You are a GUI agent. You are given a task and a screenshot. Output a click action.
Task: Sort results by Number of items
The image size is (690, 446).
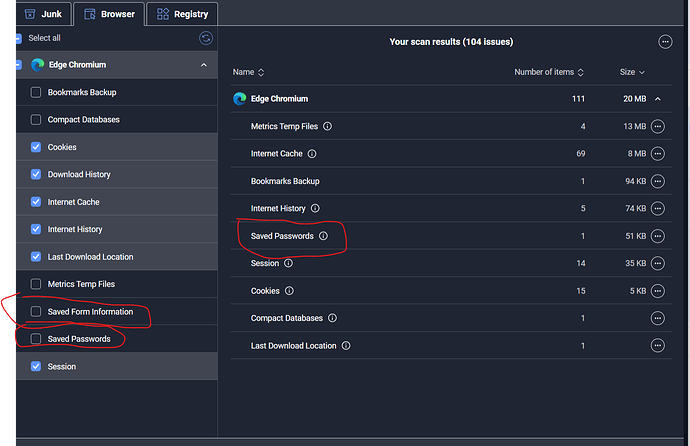coord(549,72)
